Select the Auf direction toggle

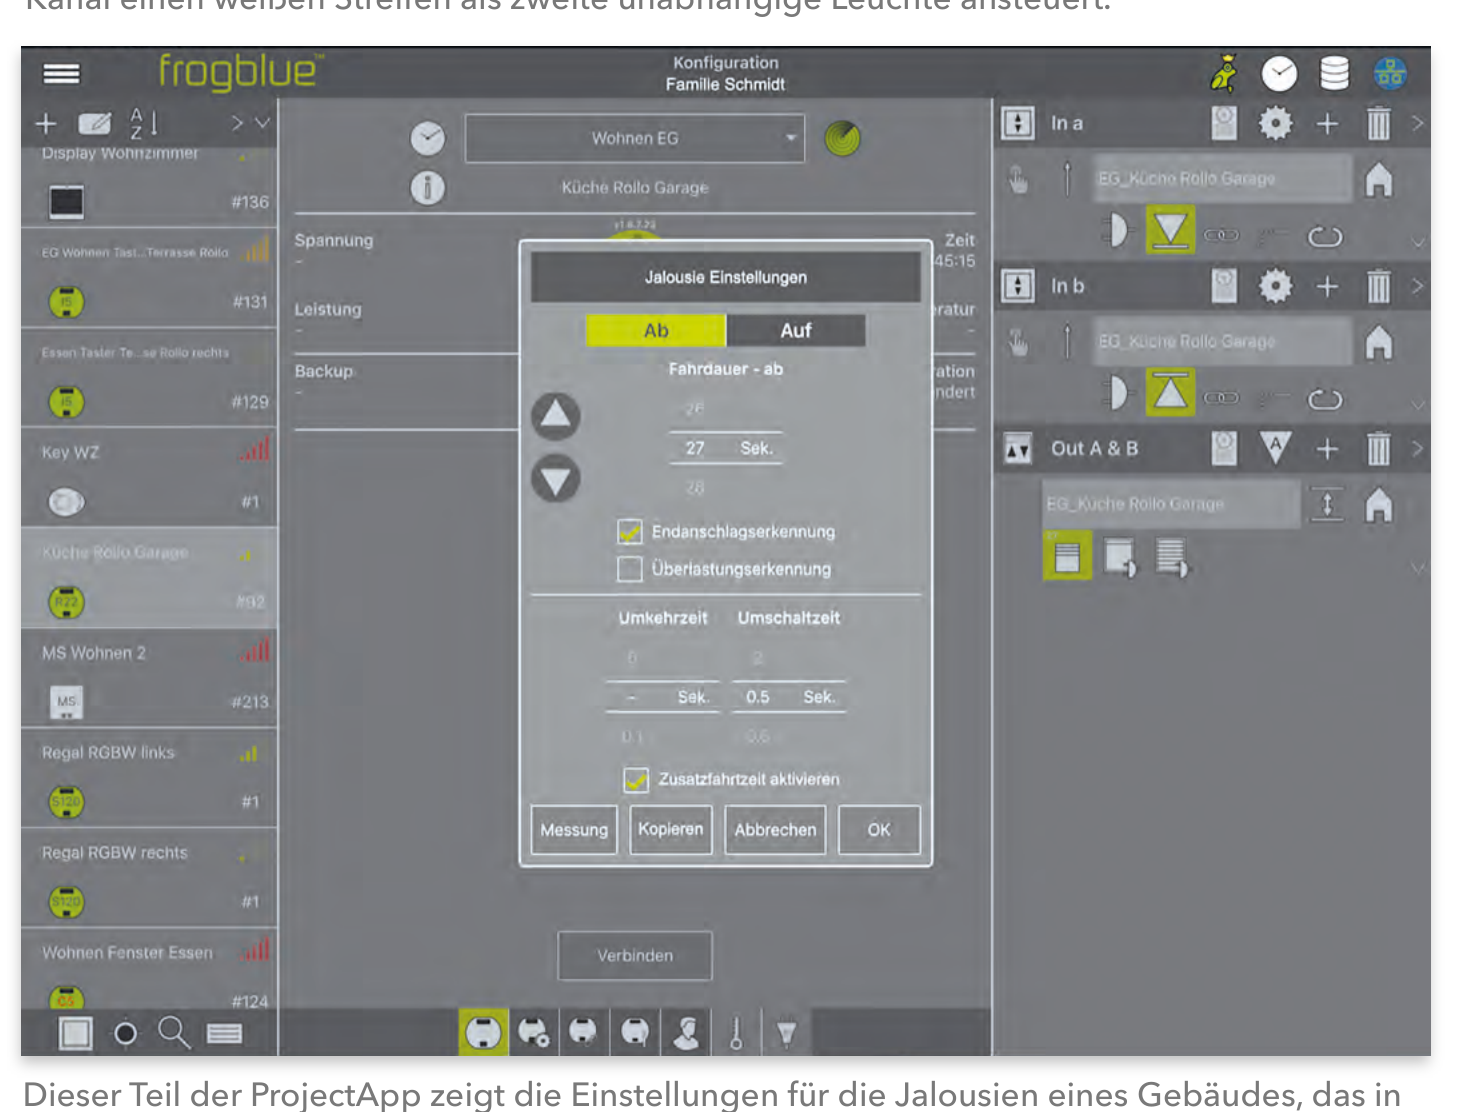796,330
